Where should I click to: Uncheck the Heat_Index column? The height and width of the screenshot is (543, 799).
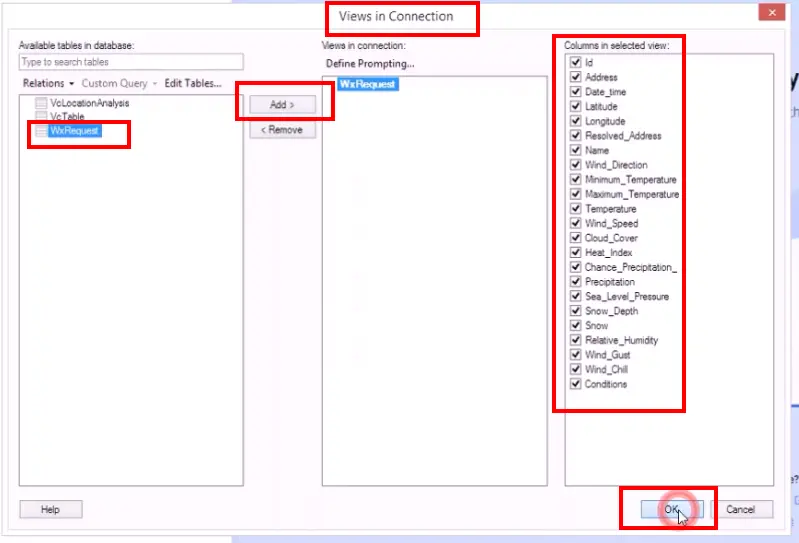[x=575, y=253]
